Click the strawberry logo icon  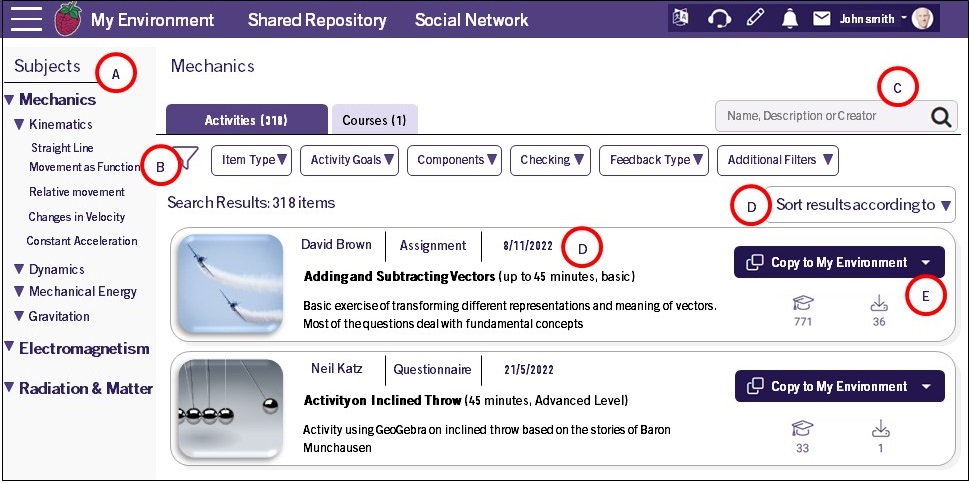(67, 19)
